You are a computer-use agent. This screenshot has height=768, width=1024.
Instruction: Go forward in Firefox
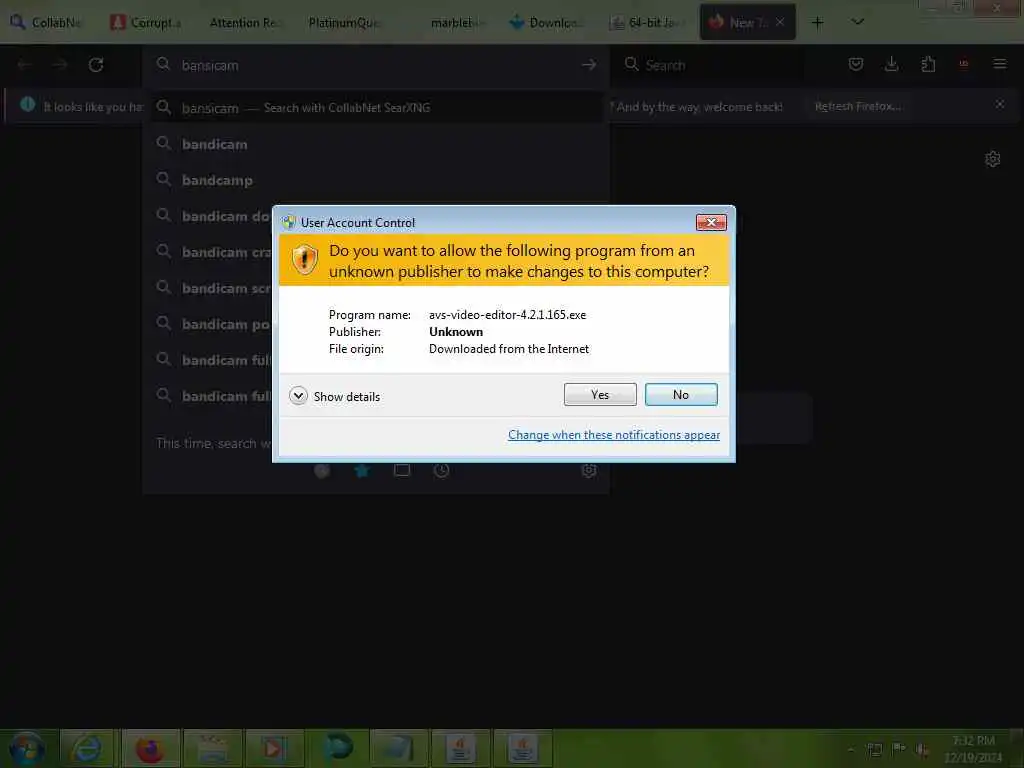click(x=60, y=65)
